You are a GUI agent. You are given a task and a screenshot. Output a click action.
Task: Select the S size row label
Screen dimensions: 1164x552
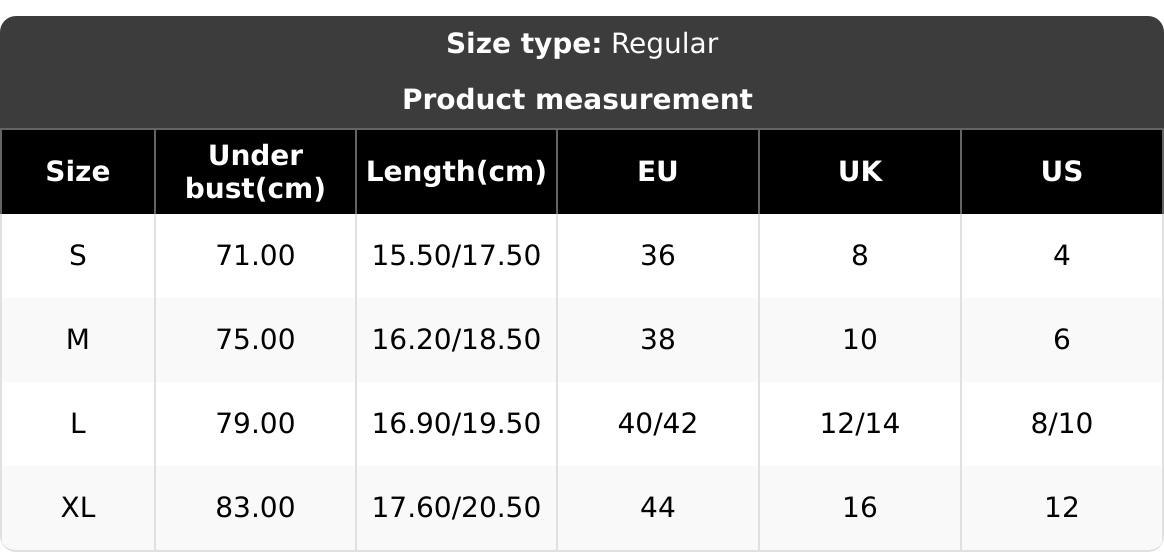click(78, 256)
